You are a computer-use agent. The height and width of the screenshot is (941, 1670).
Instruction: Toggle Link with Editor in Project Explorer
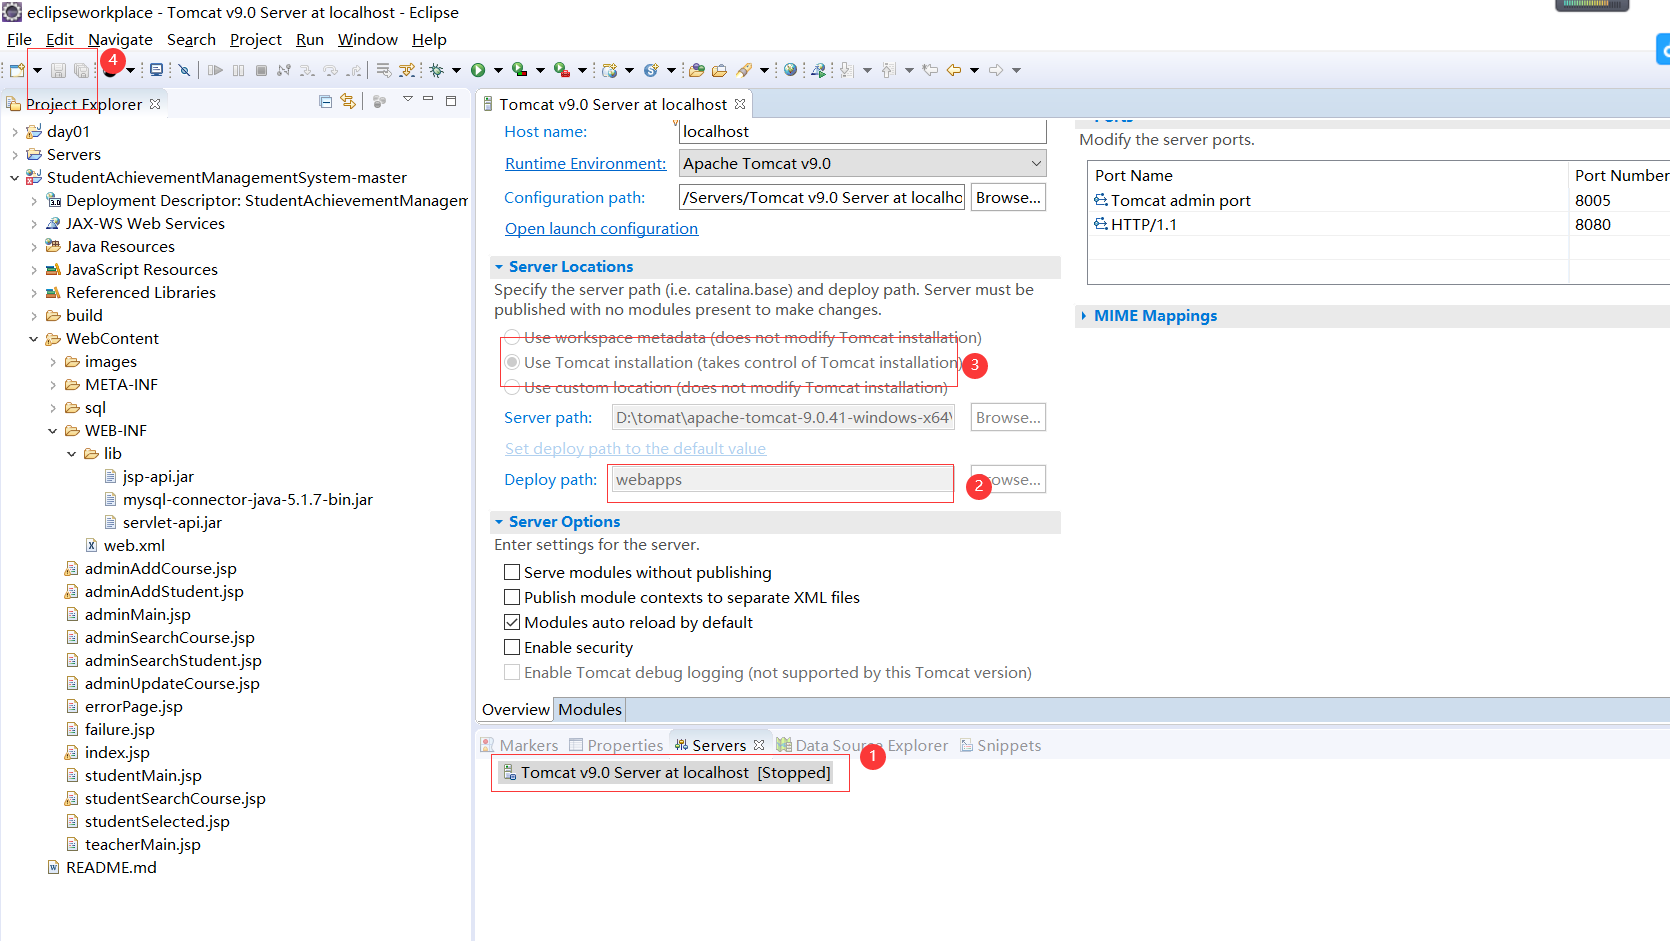(348, 101)
